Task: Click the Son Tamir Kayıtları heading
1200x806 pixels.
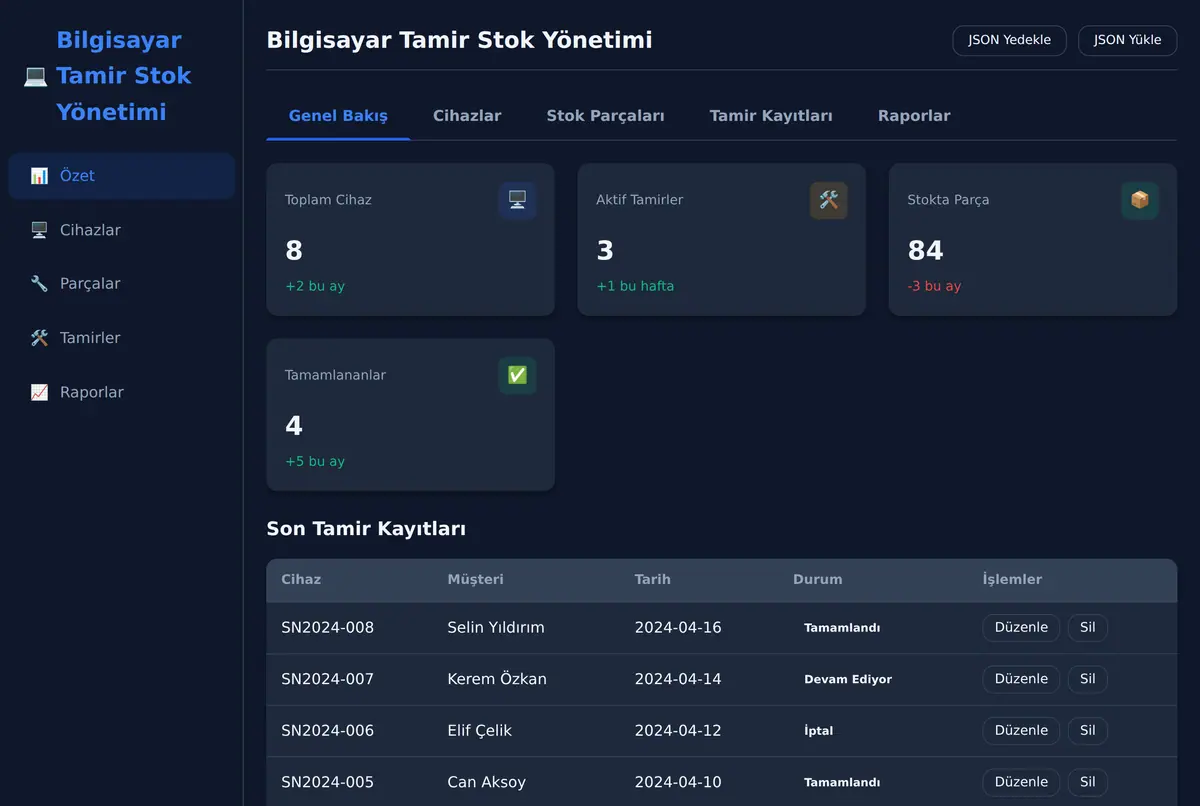Action: tap(366, 529)
